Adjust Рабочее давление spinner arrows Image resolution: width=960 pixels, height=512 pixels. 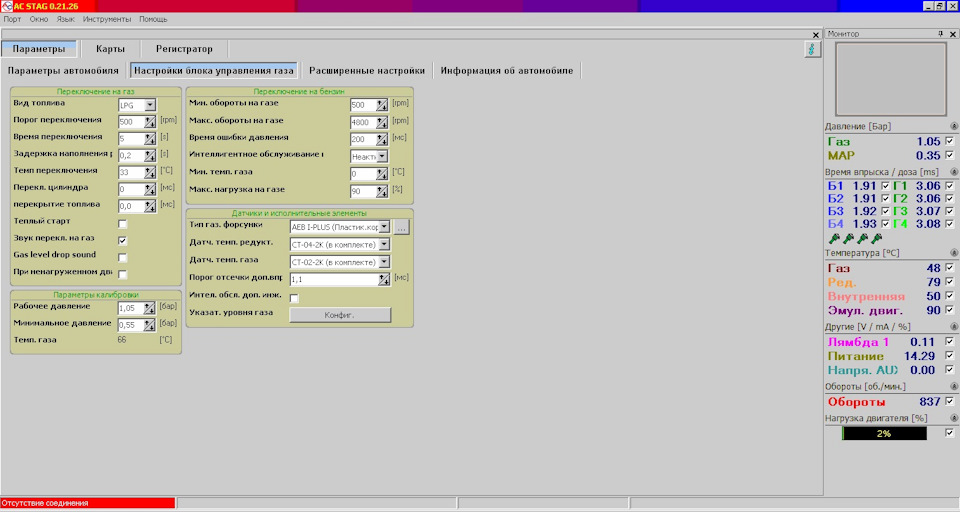pyautogui.click(x=149, y=308)
